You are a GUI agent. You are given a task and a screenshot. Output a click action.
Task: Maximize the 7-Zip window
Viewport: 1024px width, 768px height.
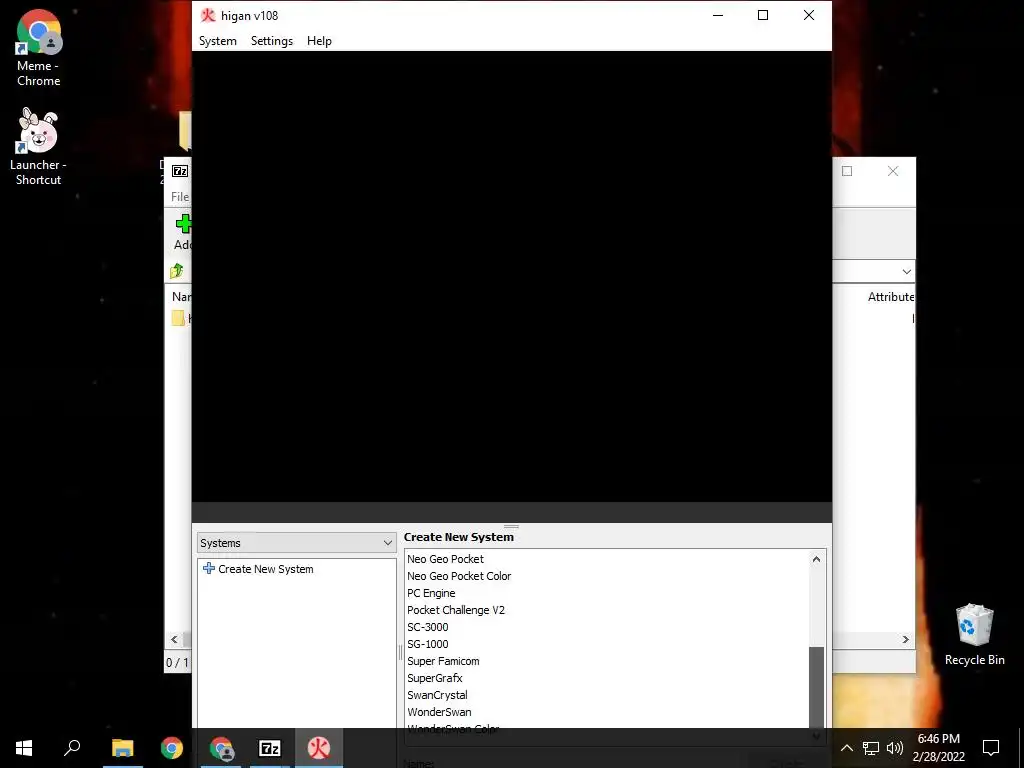(x=847, y=171)
